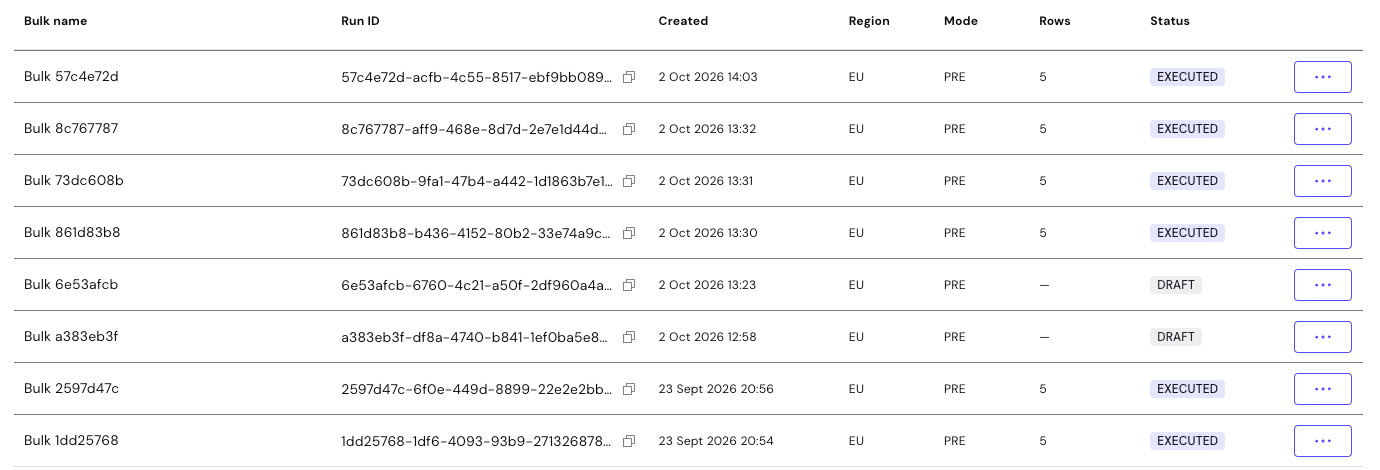Image resolution: width=1380 pixels, height=470 pixels.
Task: Click EXECUTED status badge of Bulk 1dd25768
Action: coord(1187,441)
